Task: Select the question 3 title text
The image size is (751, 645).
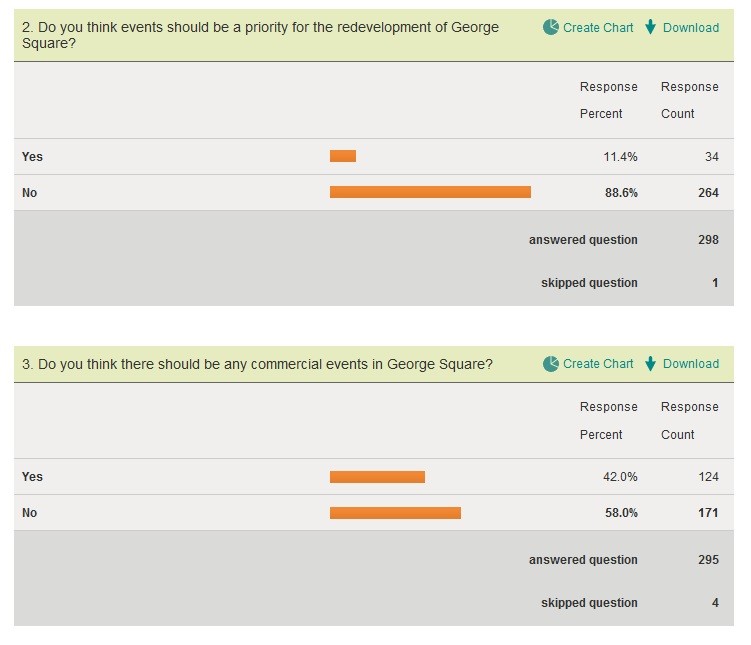Action: [x=257, y=364]
